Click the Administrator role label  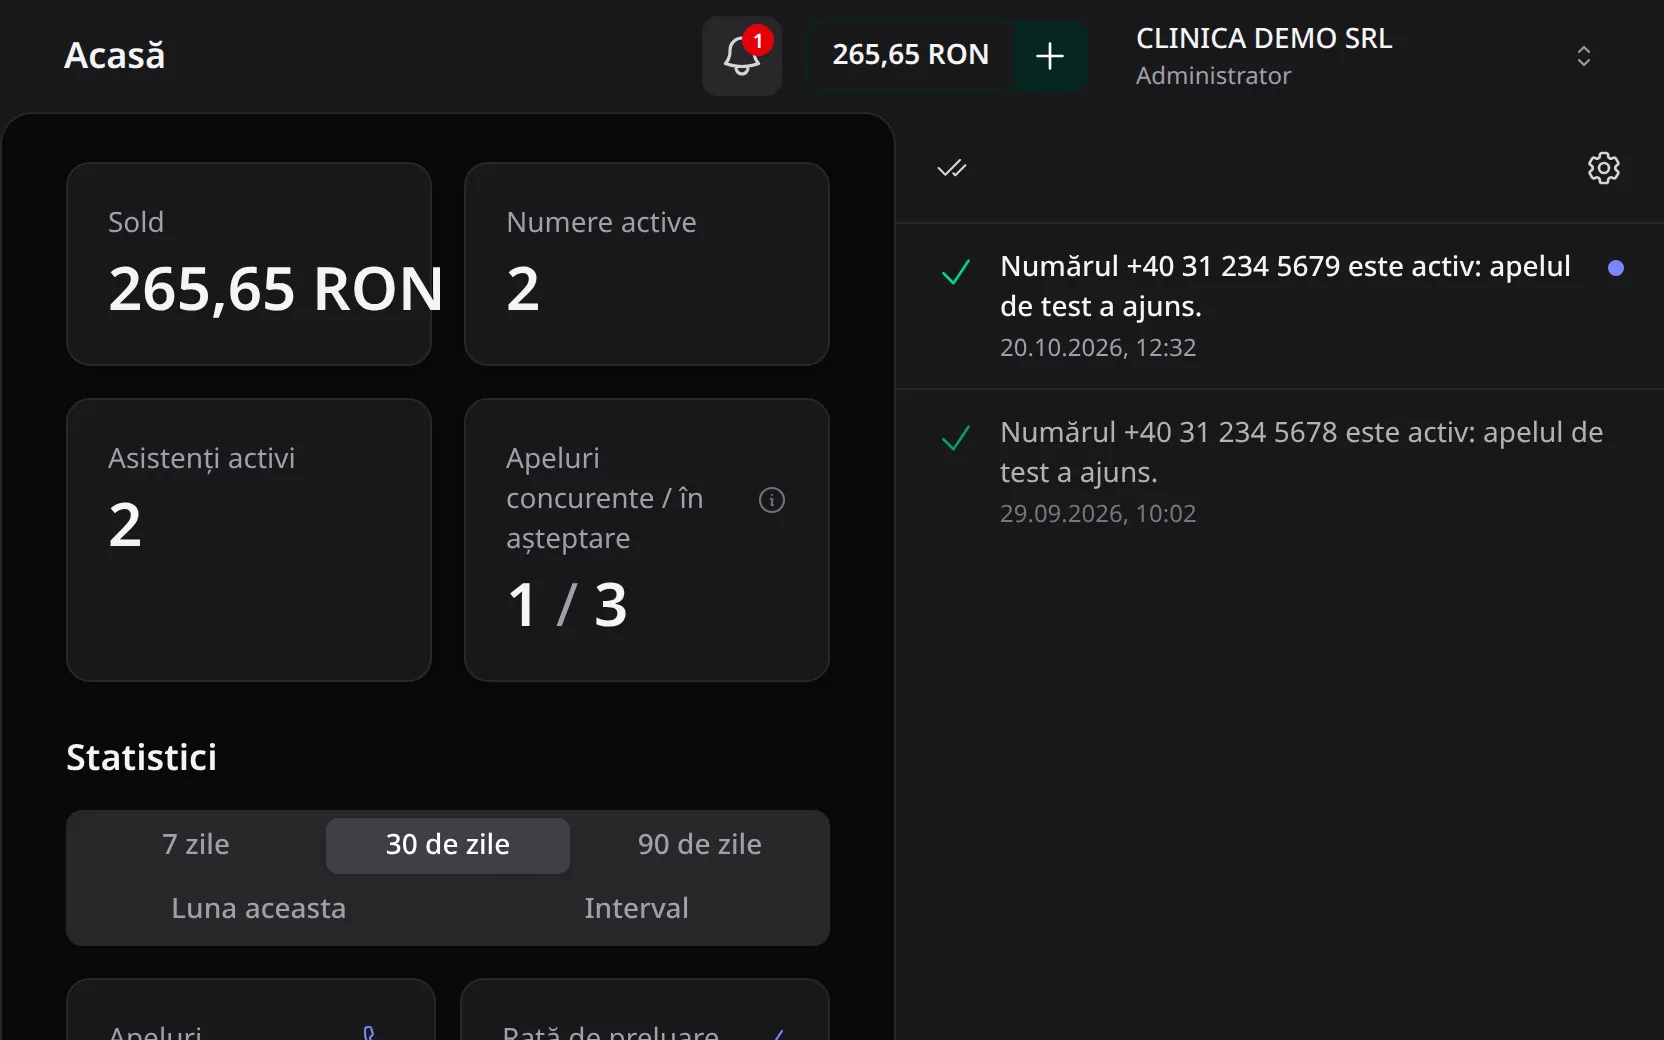click(1213, 76)
